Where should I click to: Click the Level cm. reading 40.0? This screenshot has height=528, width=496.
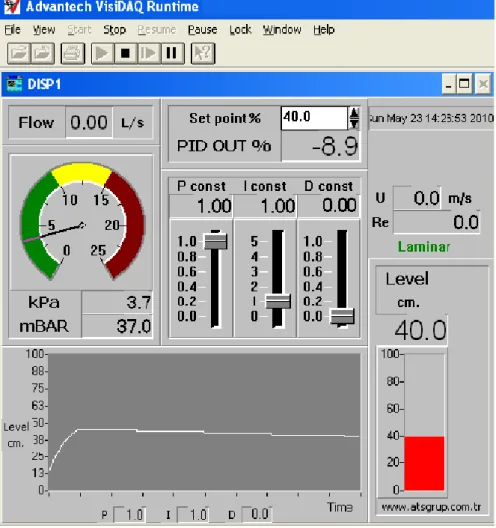pyautogui.click(x=420, y=330)
